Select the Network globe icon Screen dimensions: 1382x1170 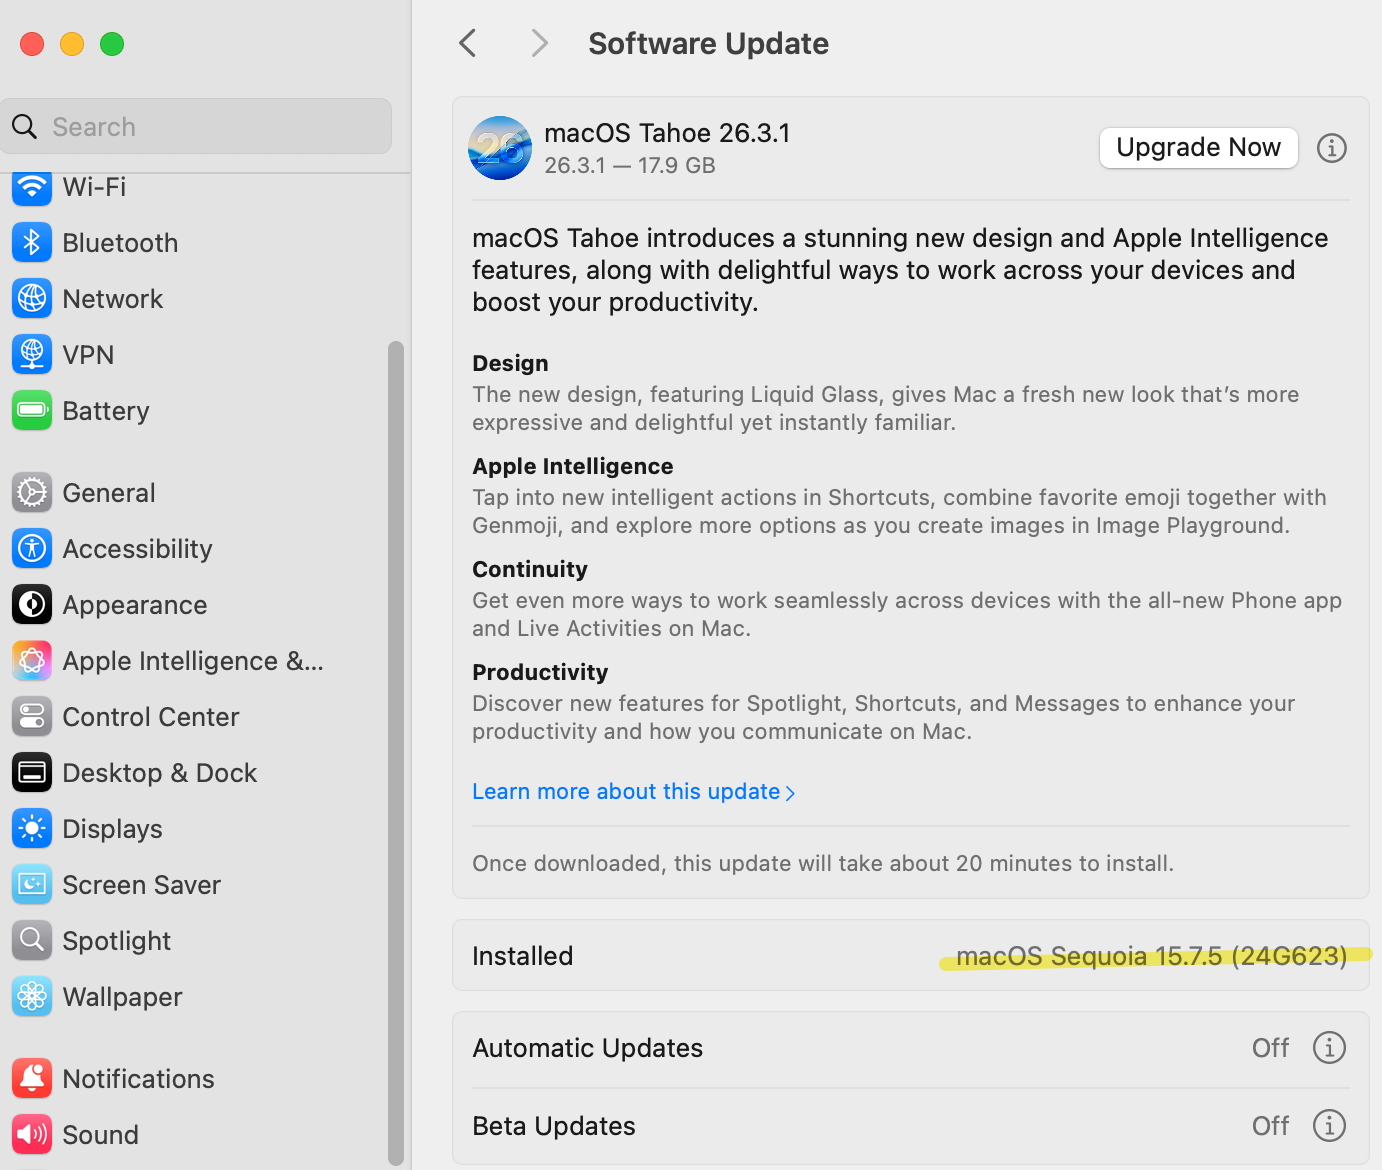tap(32, 299)
